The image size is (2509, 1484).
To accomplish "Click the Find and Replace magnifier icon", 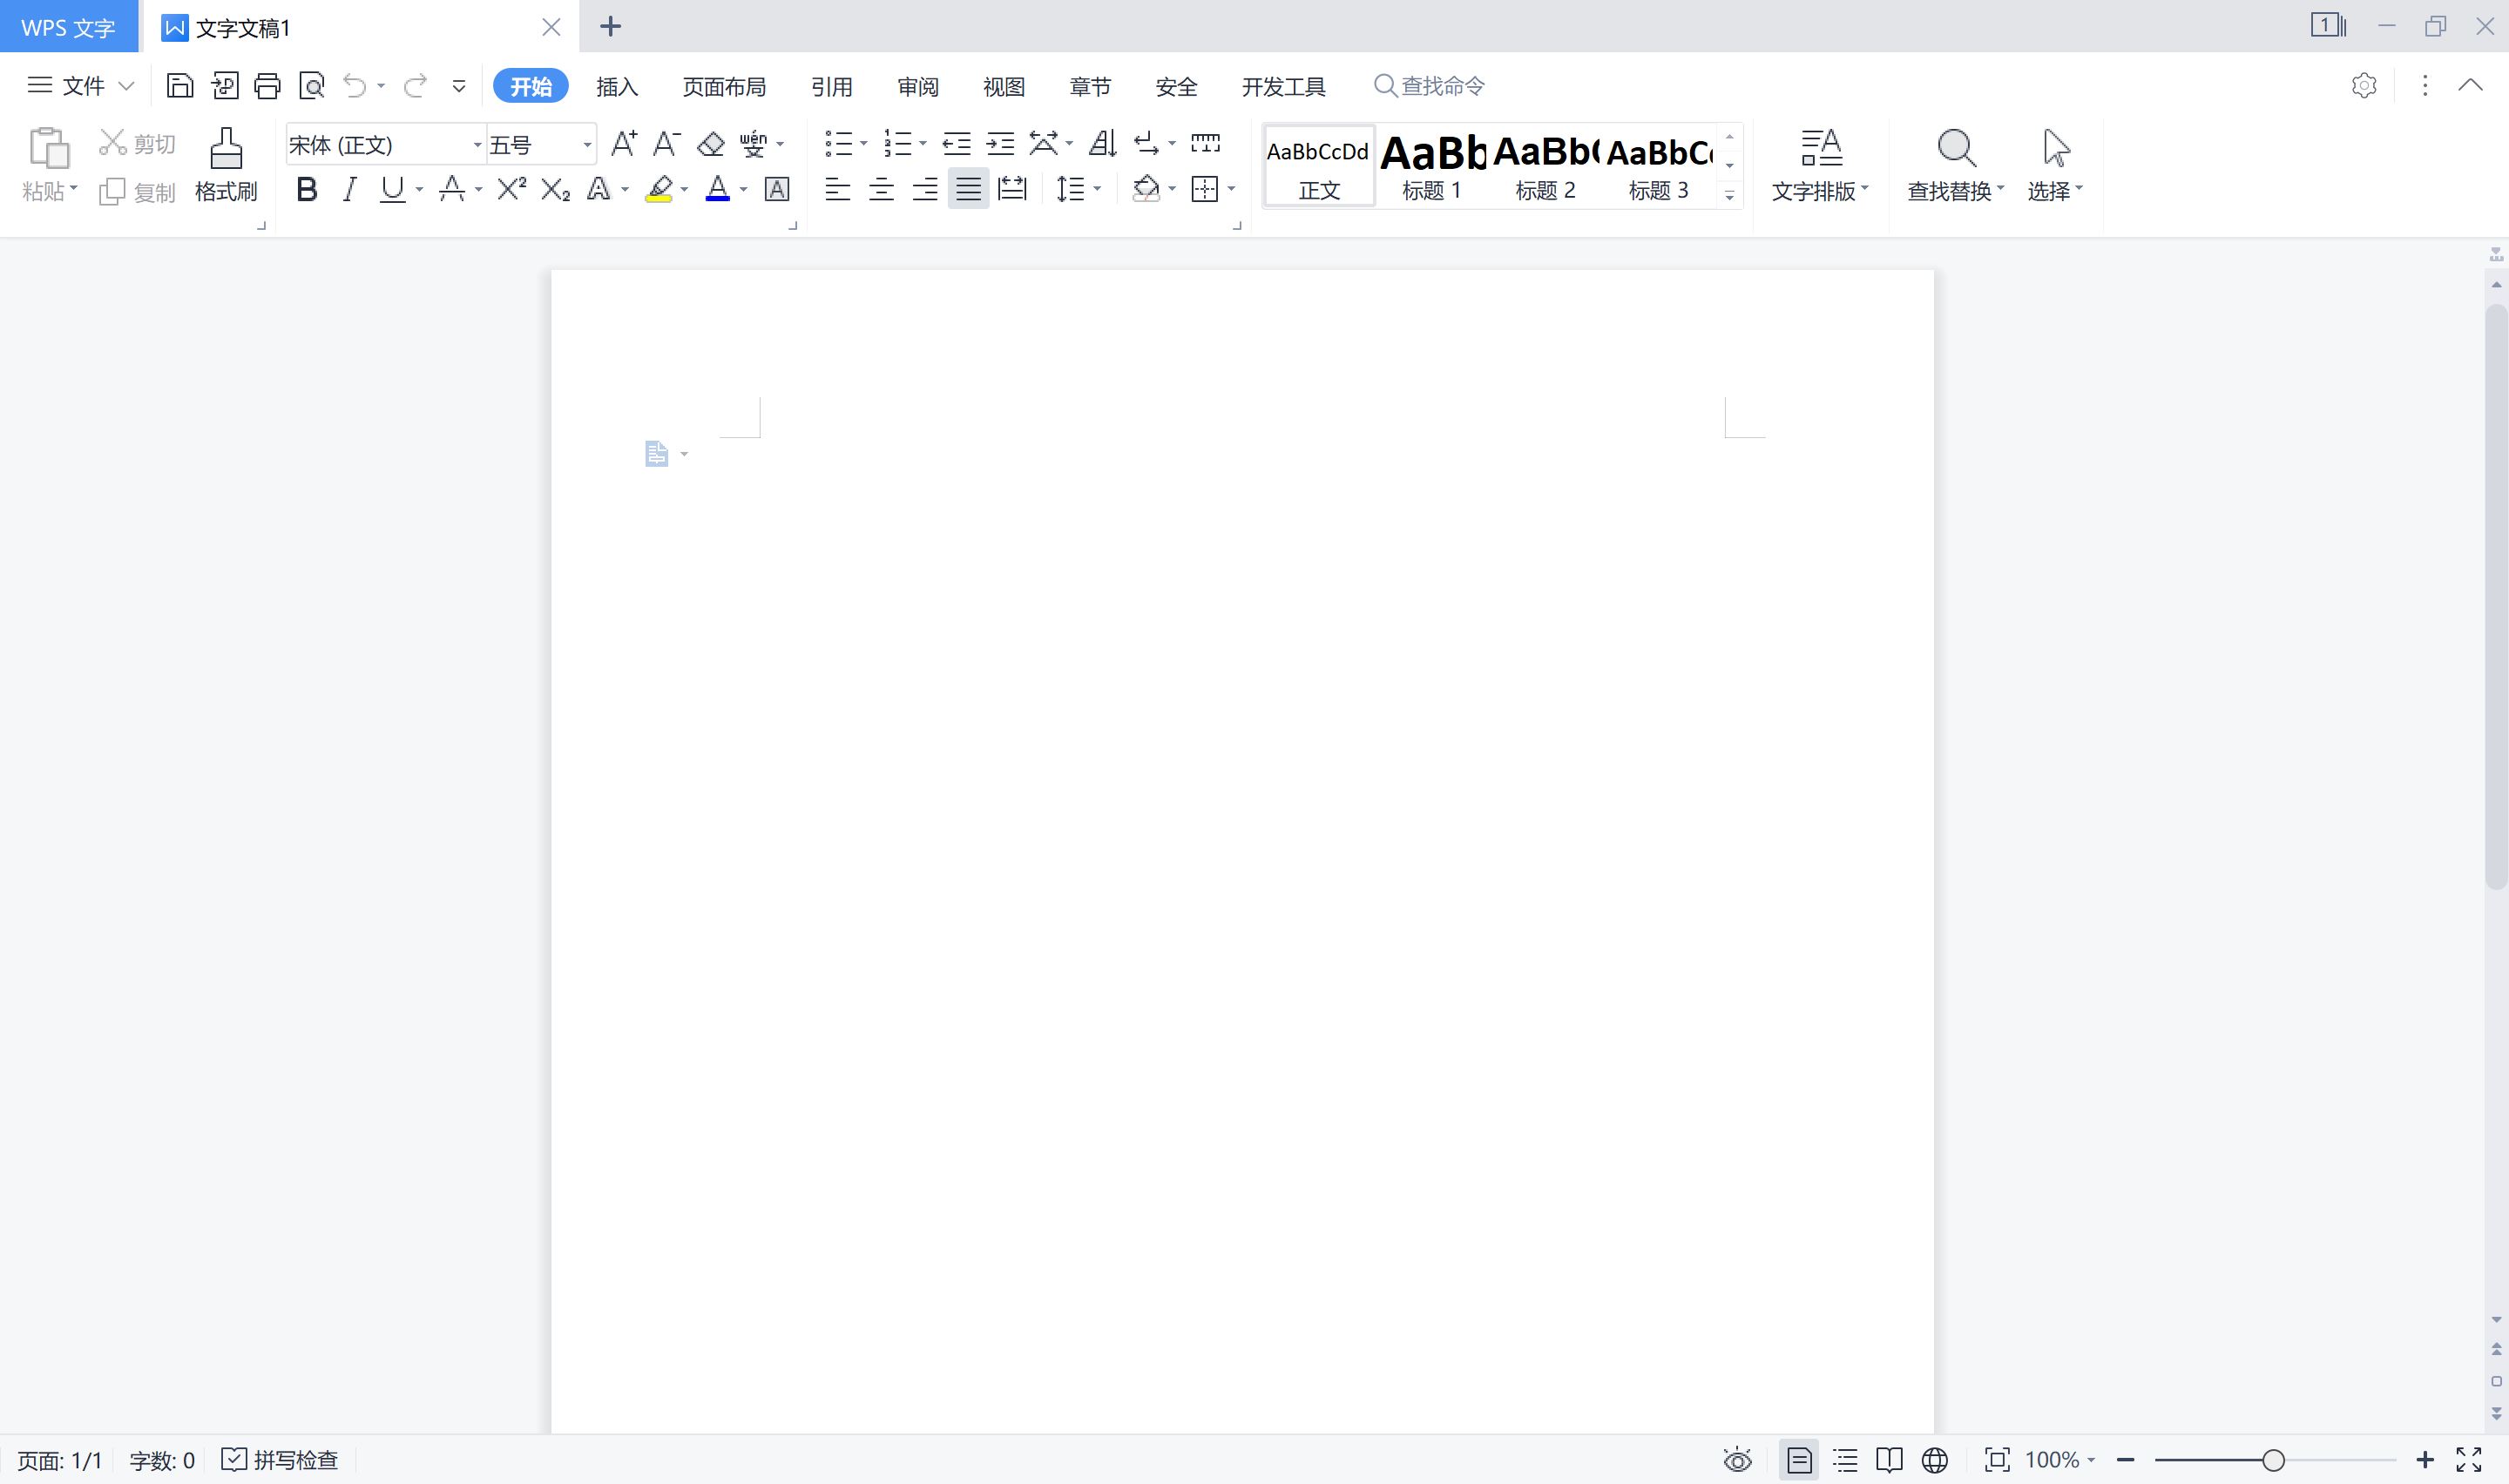I will (x=1956, y=148).
